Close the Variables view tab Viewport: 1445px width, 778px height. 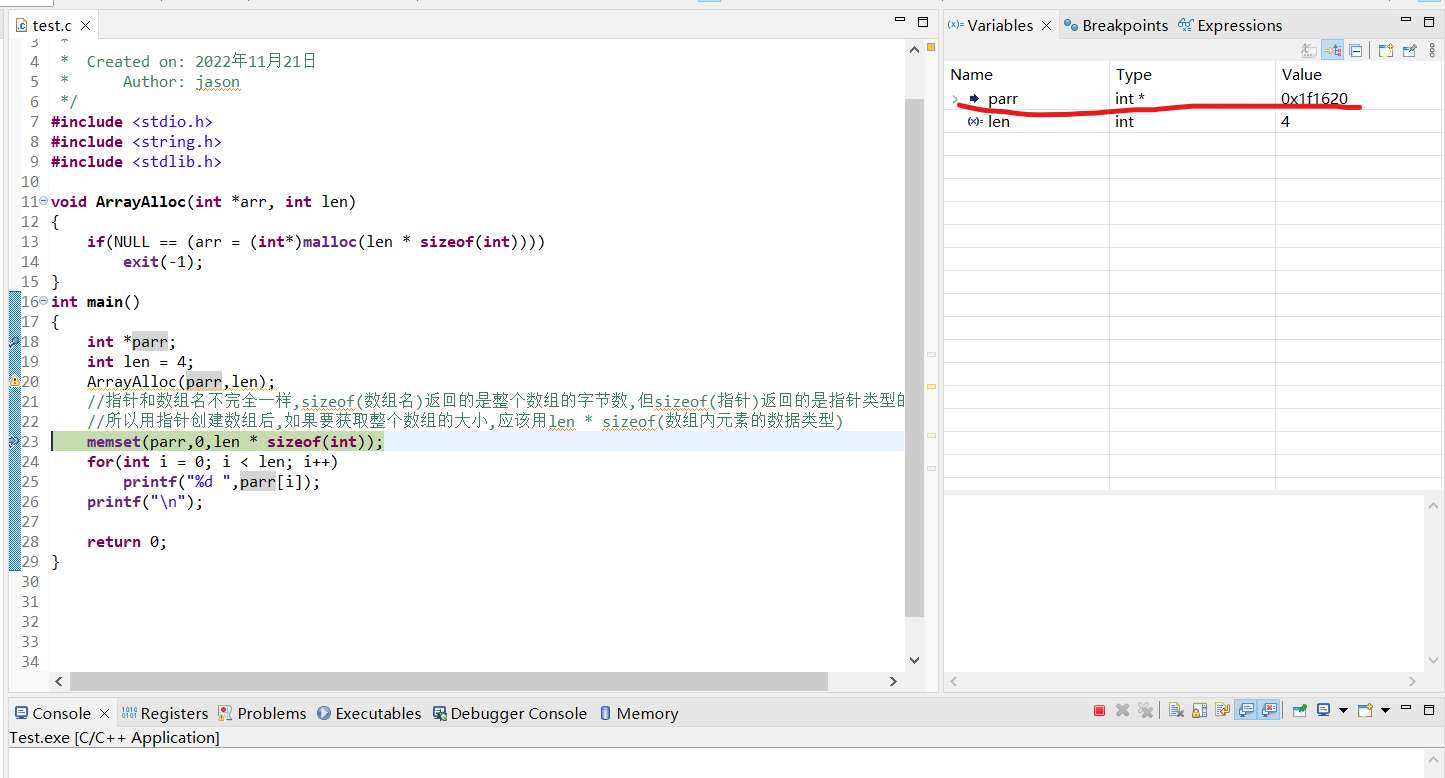click(1047, 26)
